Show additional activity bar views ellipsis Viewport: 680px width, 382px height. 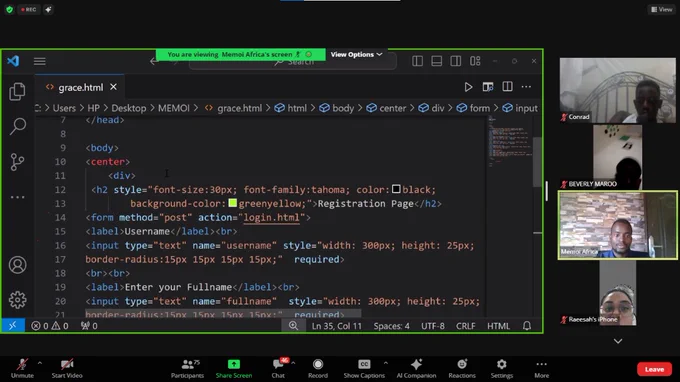click(x=17, y=197)
